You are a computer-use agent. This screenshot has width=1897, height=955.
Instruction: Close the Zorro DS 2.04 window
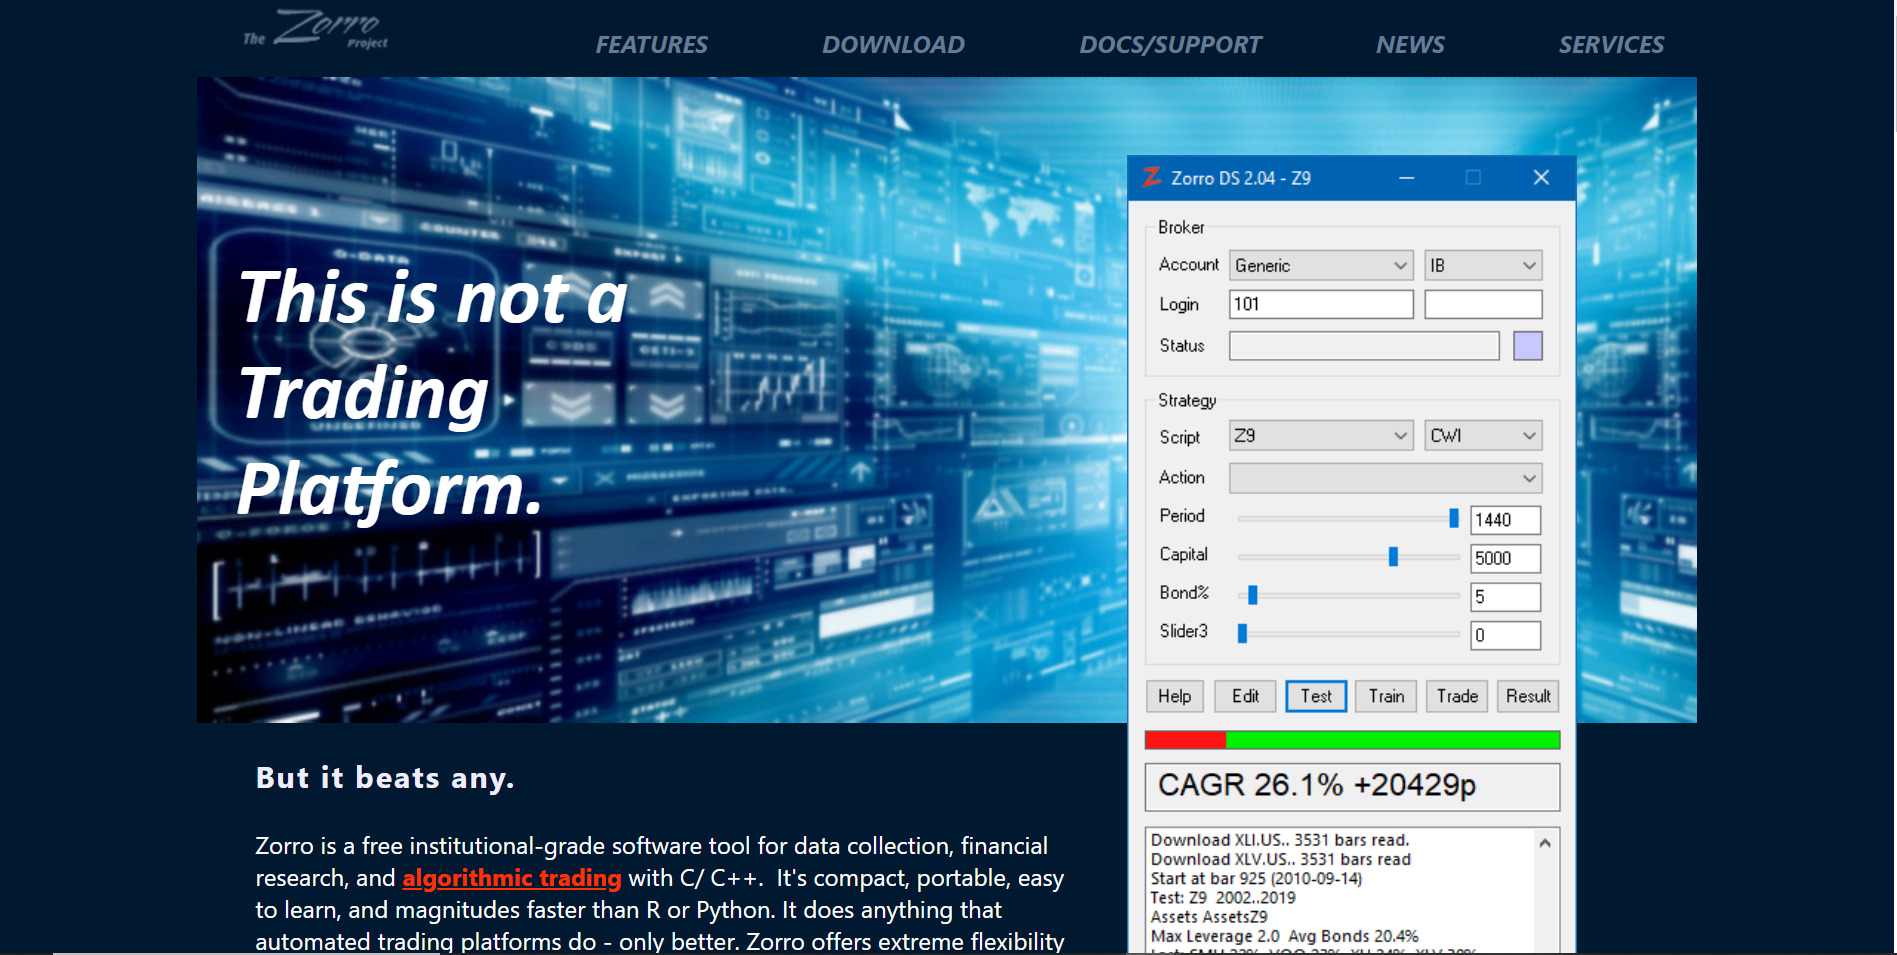point(1541,178)
